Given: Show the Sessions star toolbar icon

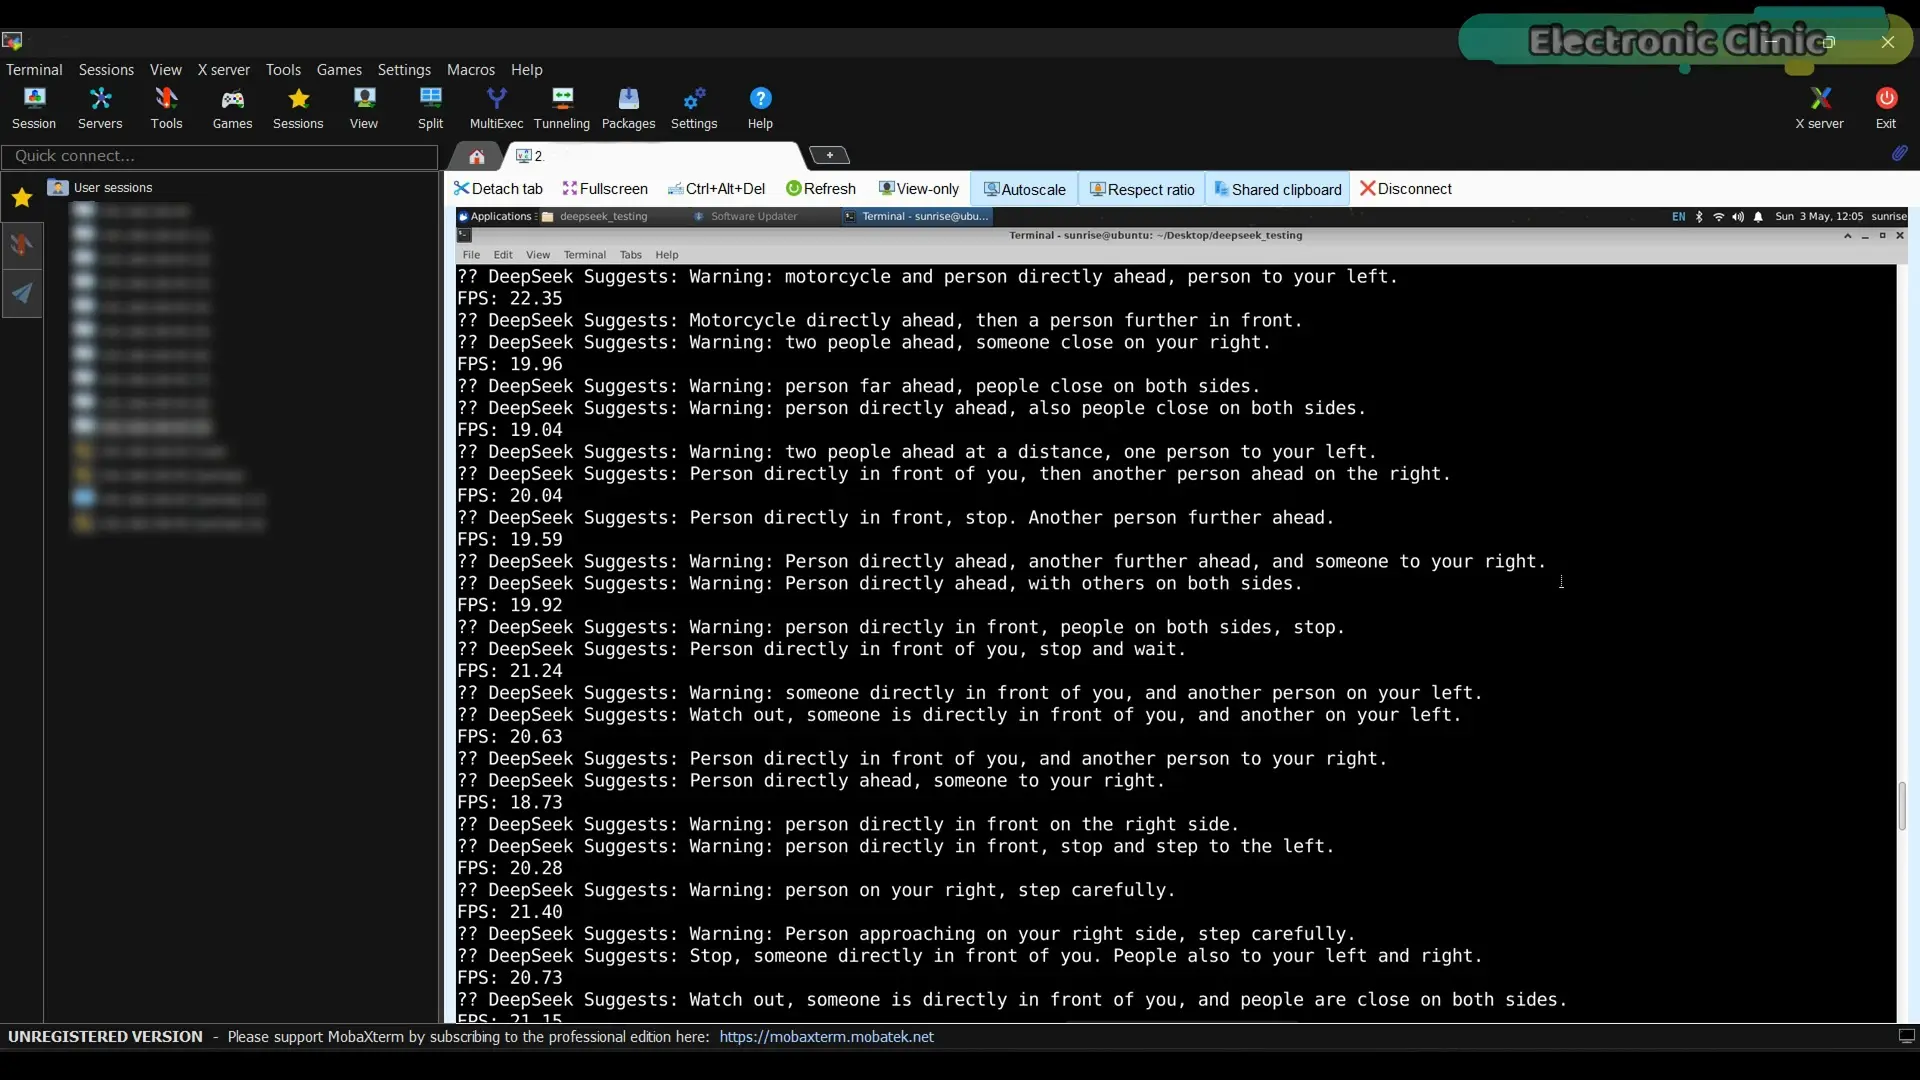Looking at the screenshot, I should click(x=298, y=108).
